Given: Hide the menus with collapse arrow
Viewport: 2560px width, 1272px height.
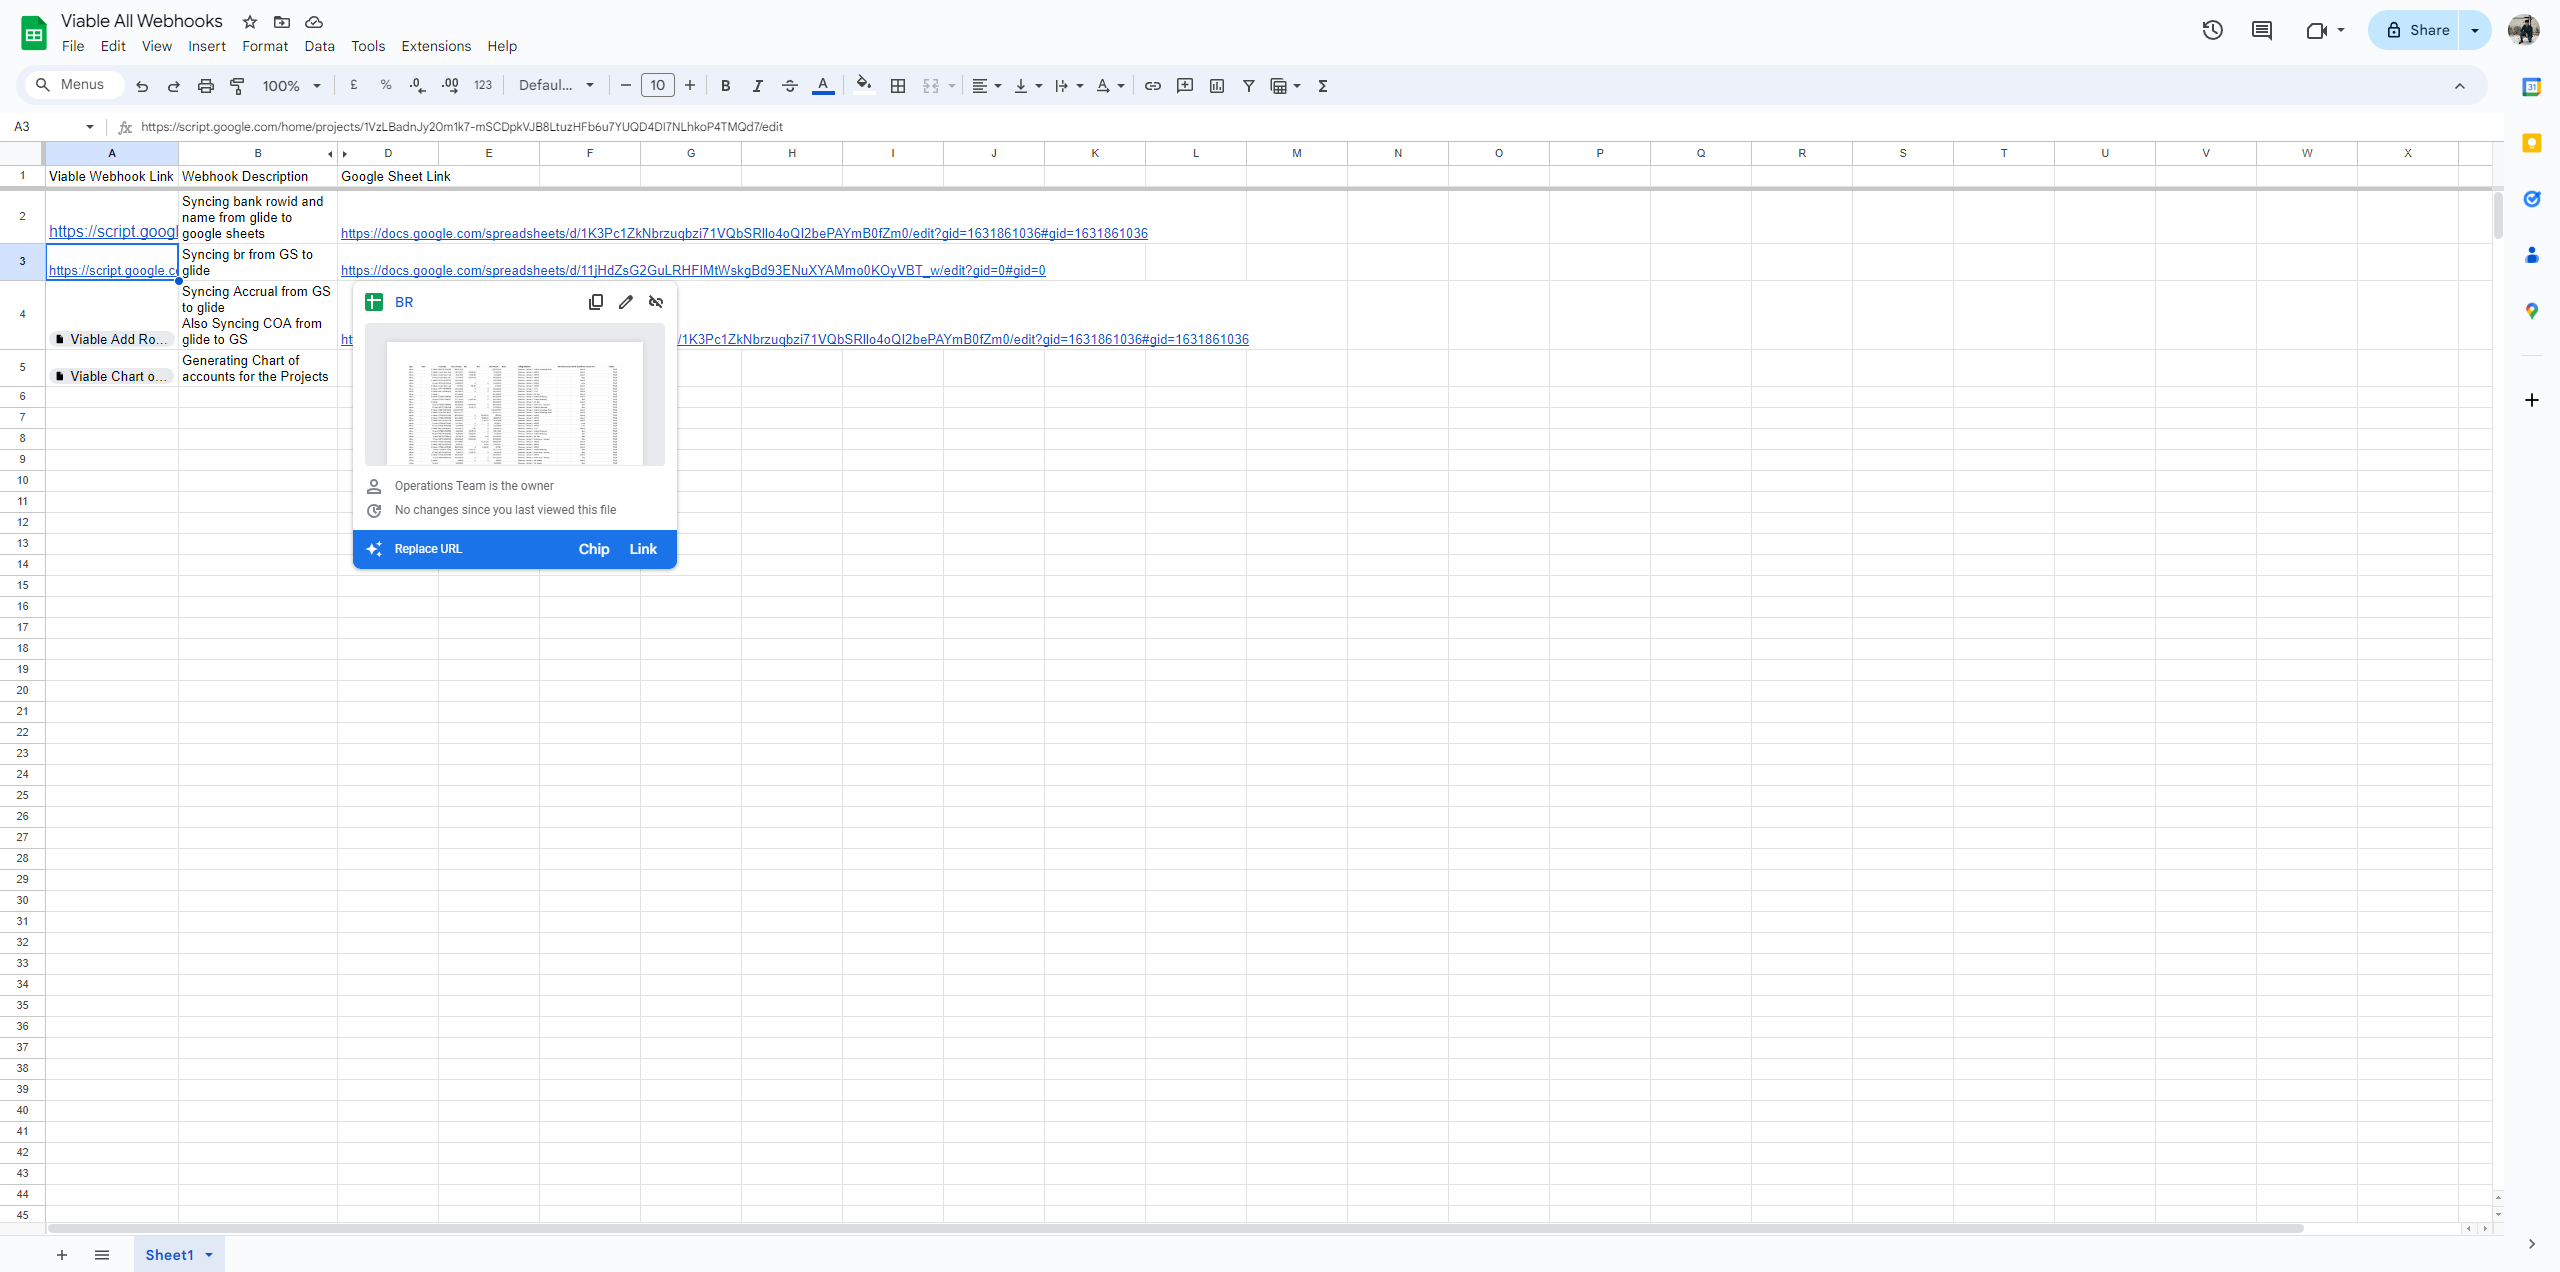Looking at the screenshot, I should [x=2460, y=86].
